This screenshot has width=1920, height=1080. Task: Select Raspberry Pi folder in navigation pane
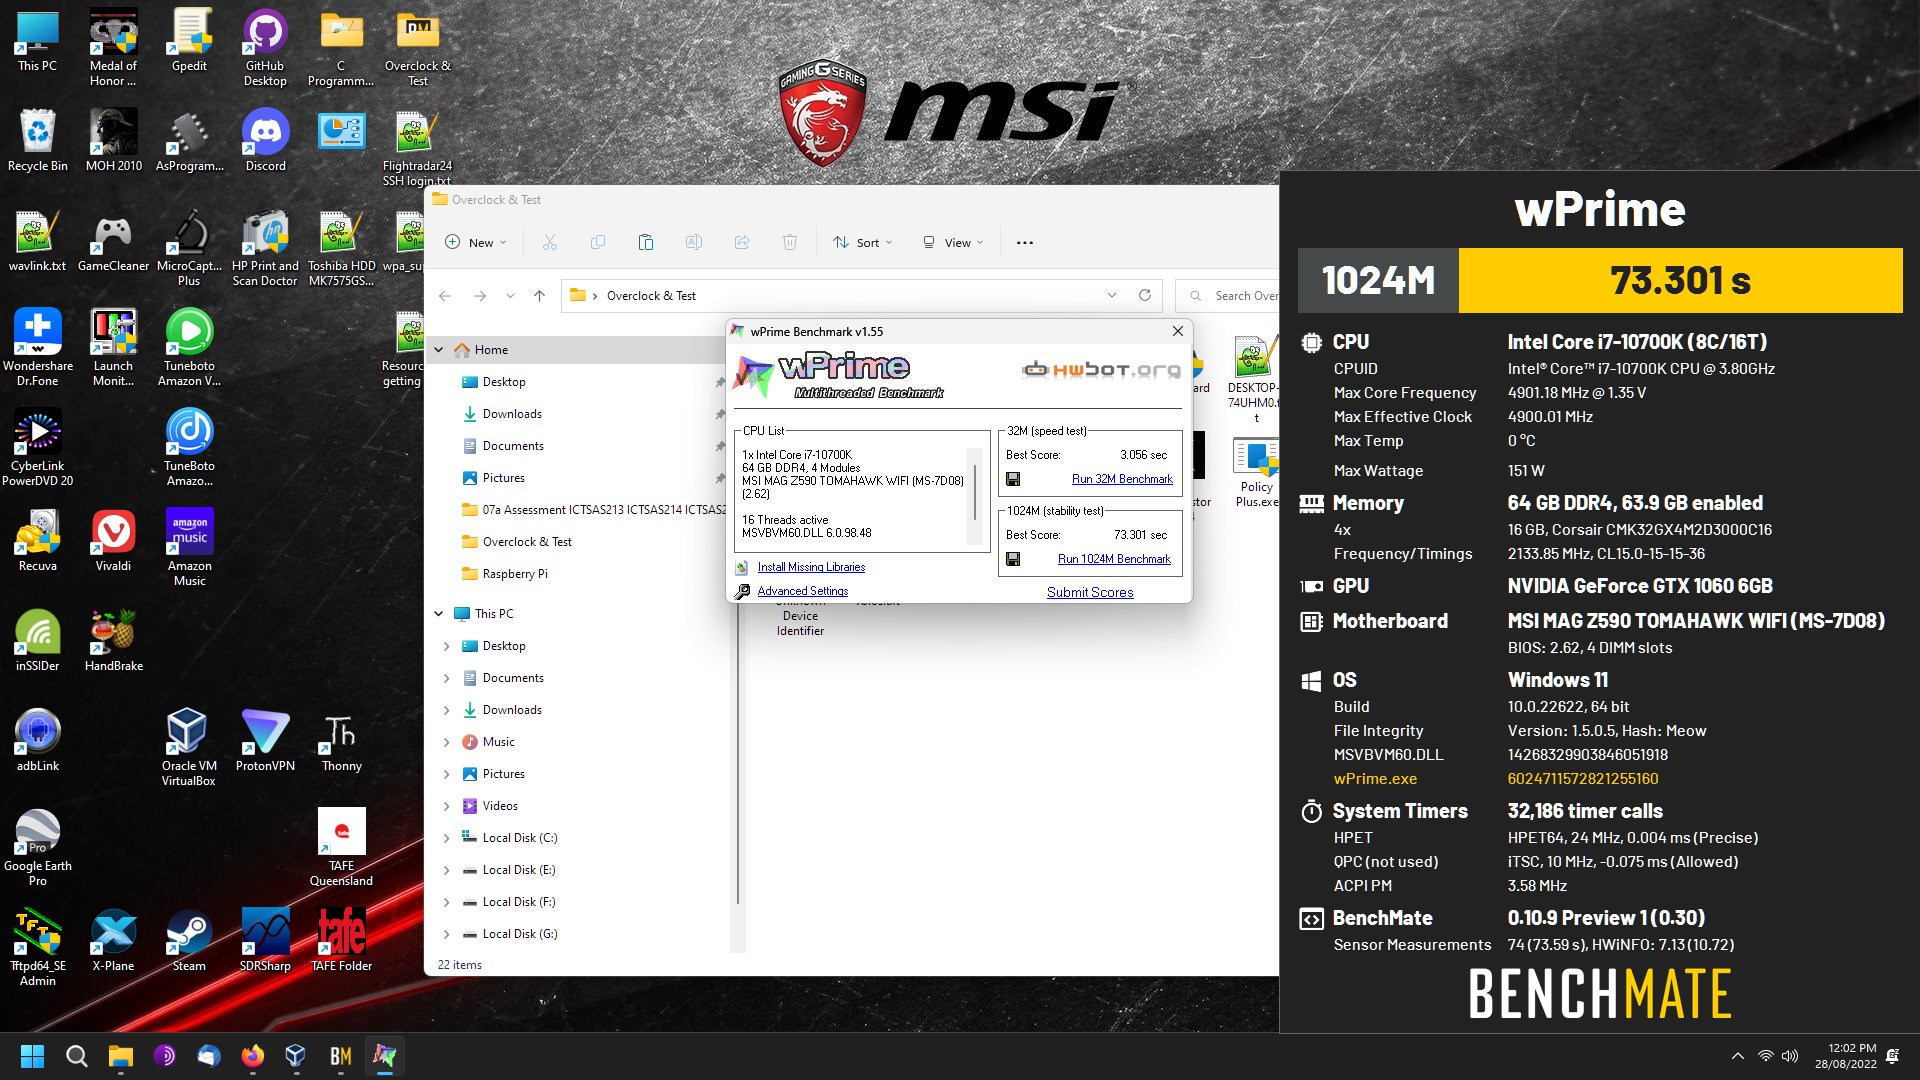click(514, 574)
